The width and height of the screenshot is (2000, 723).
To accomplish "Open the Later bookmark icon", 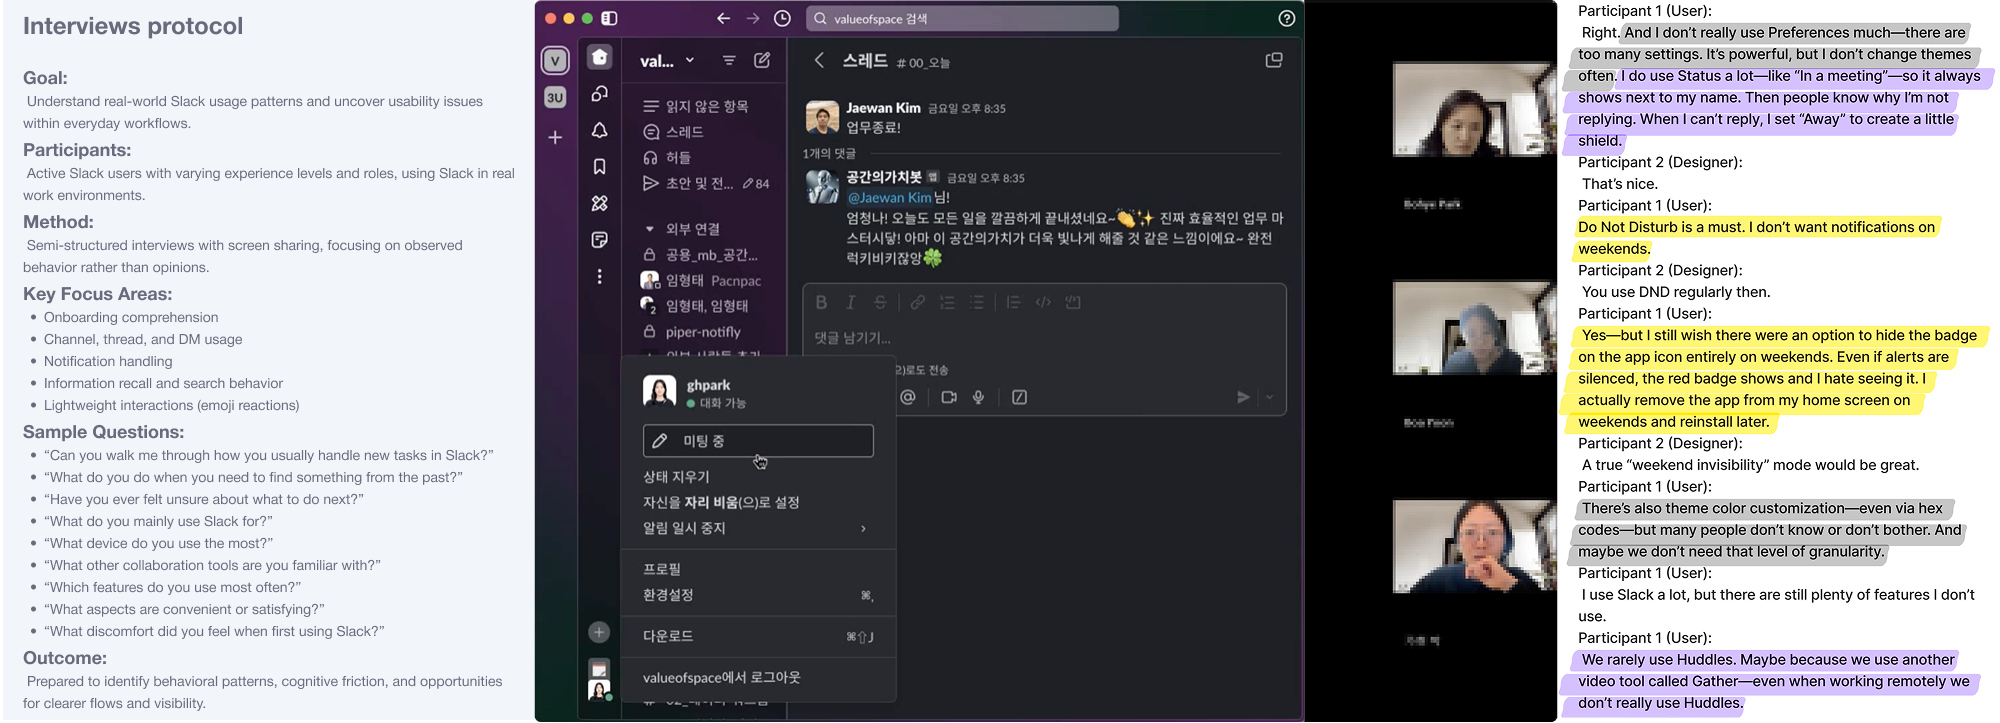I will 599,167.
